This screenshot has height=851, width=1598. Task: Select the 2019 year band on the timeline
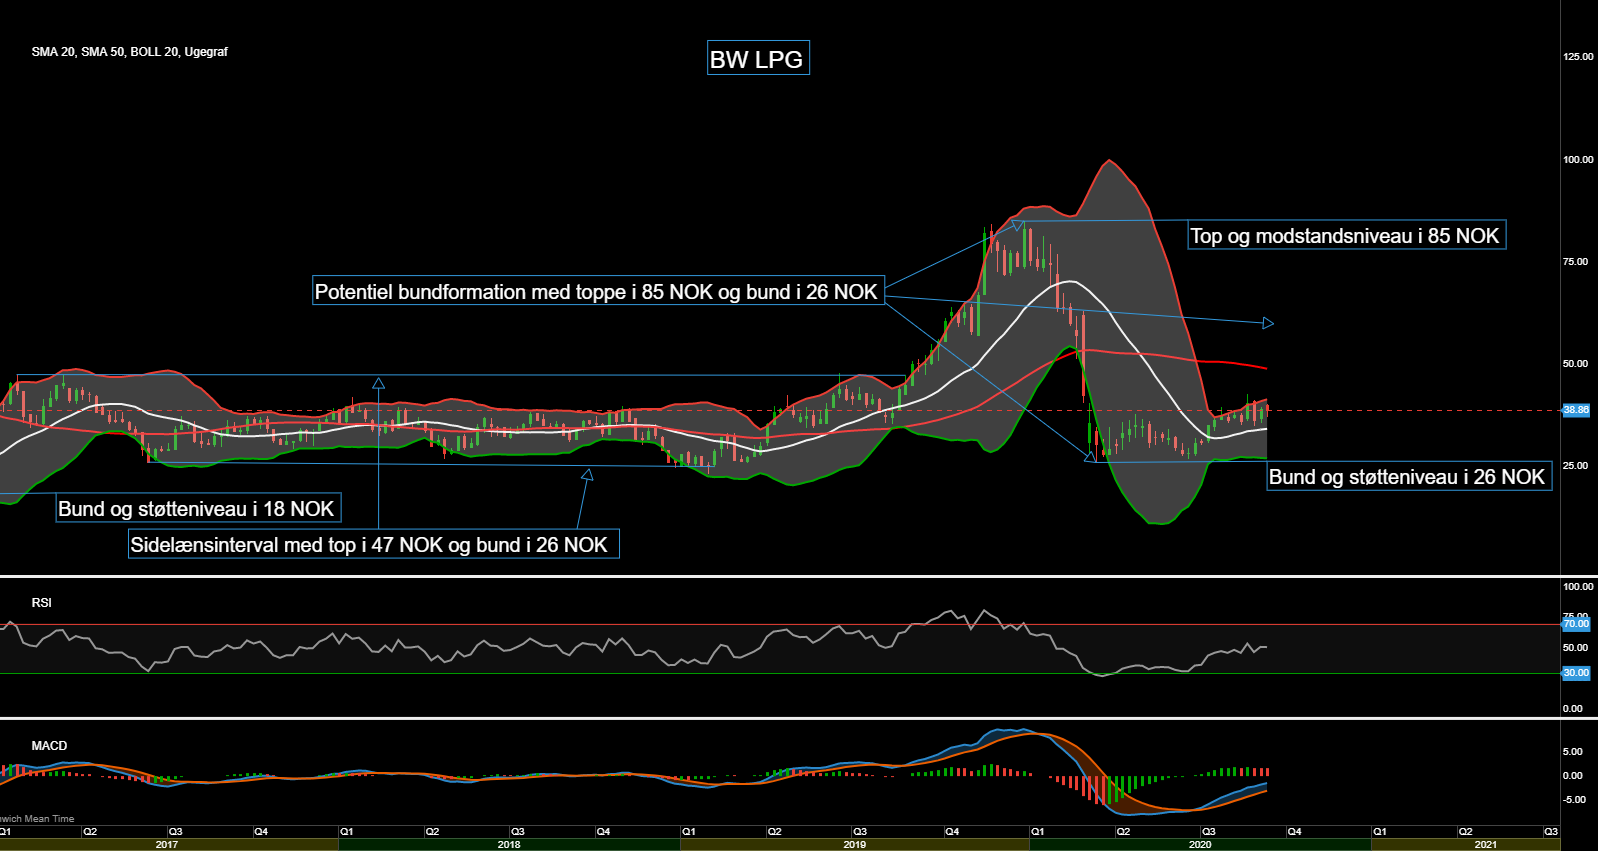tap(855, 845)
